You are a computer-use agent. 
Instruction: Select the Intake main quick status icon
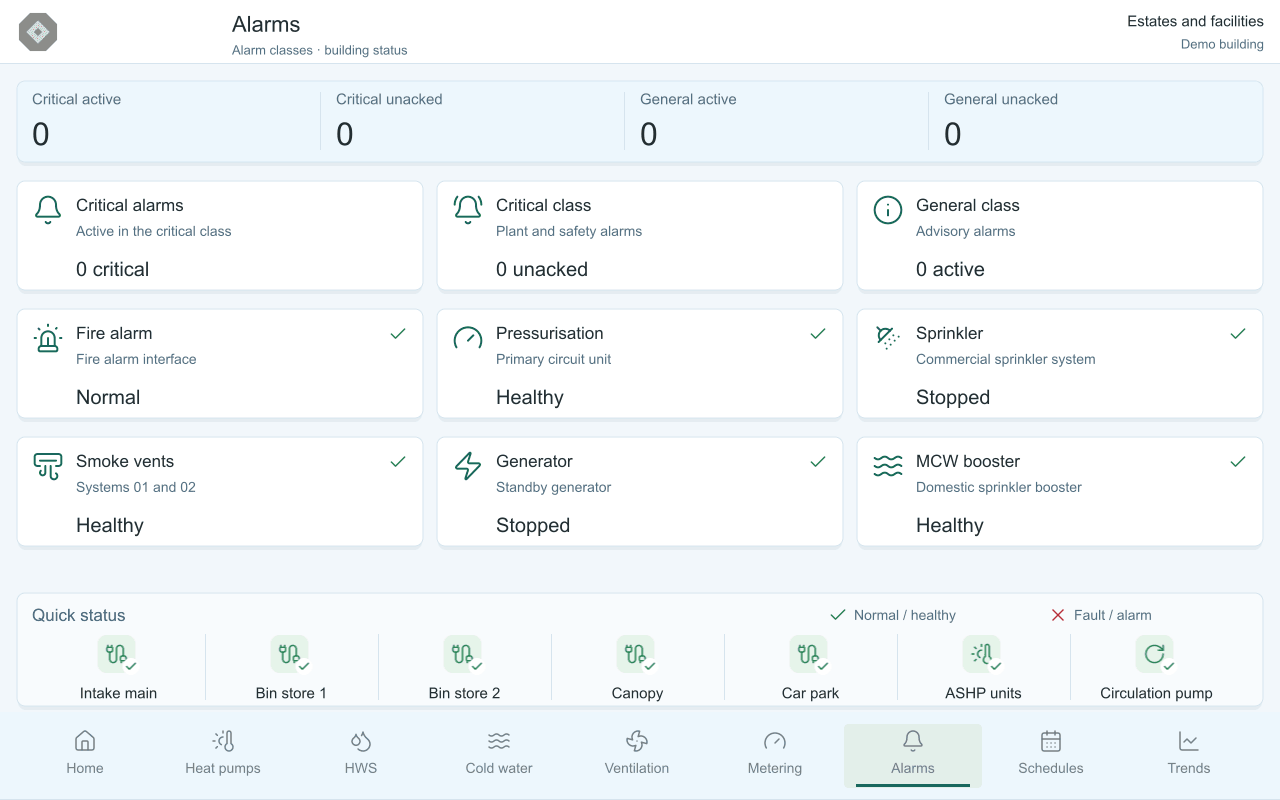coord(117,654)
